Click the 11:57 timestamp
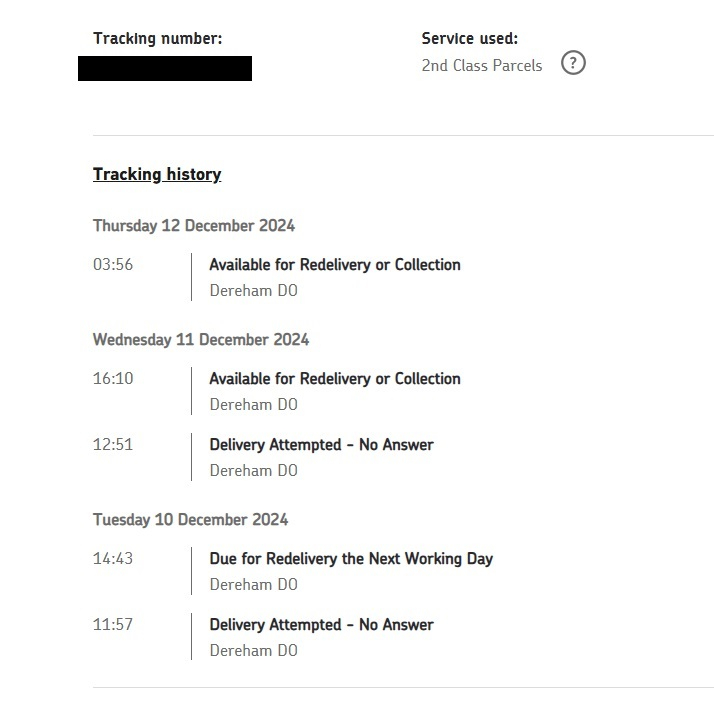 [113, 624]
